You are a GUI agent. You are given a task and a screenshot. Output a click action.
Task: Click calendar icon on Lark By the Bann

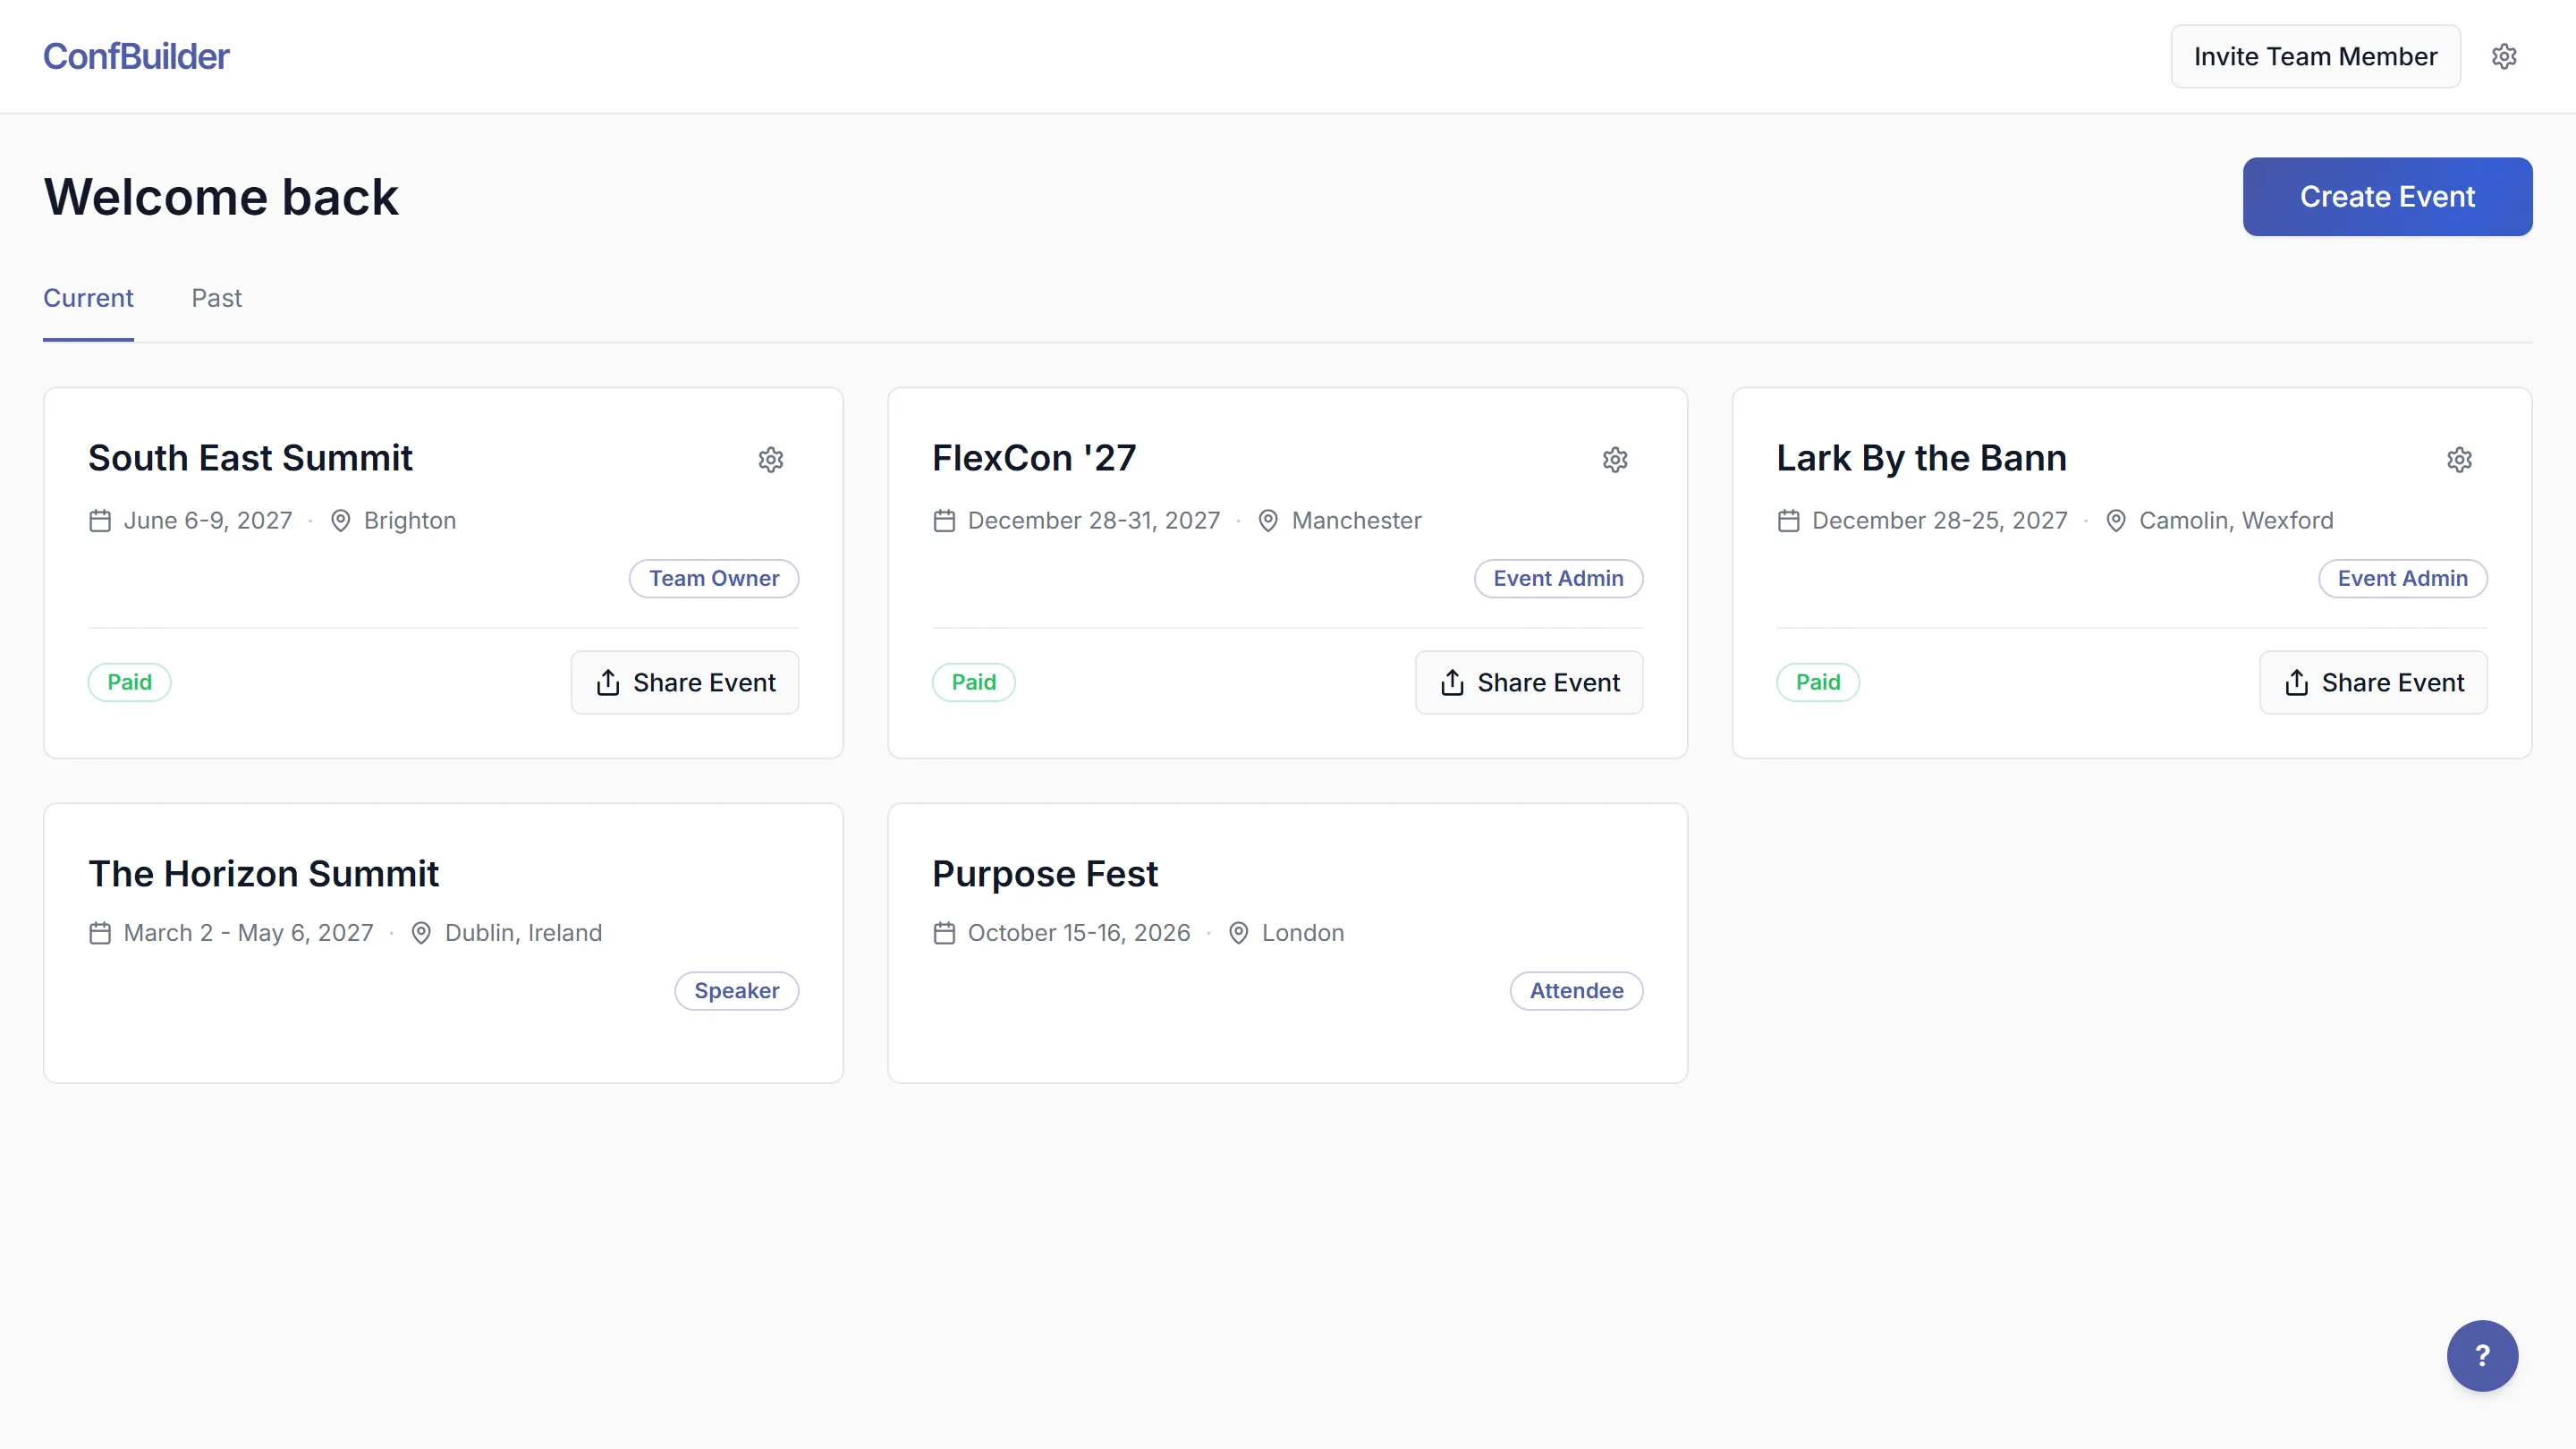click(1789, 520)
